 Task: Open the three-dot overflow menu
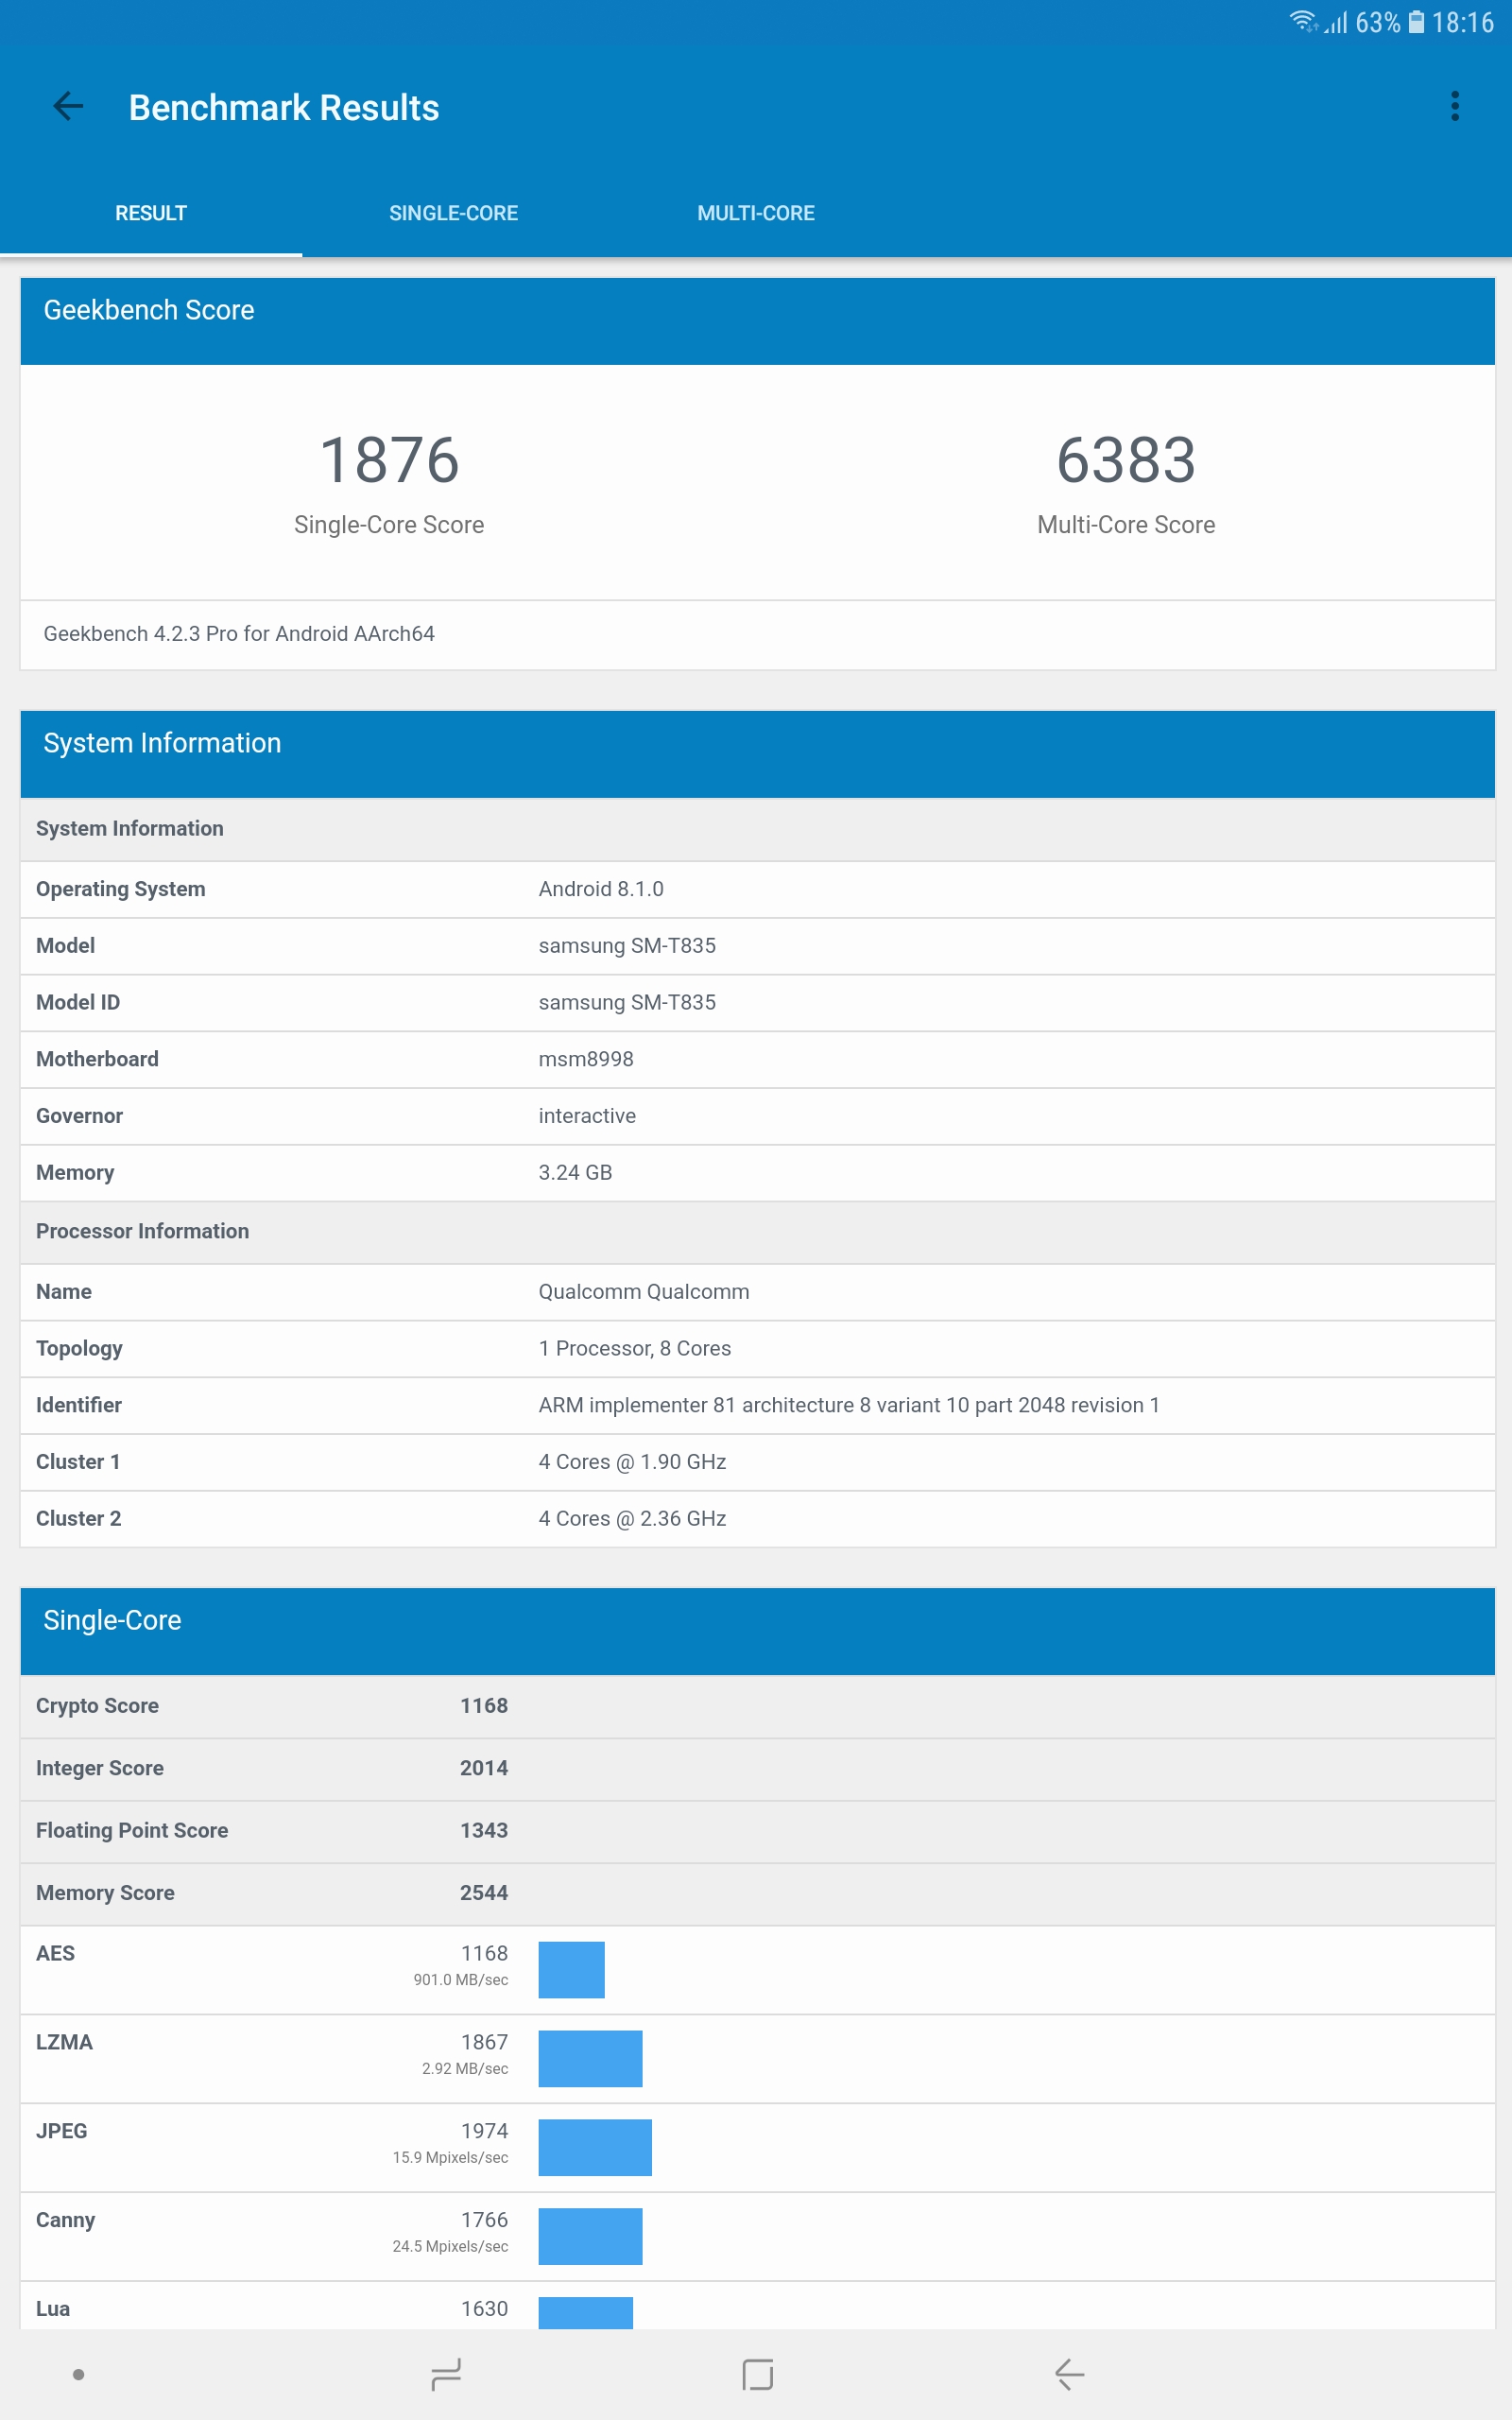(1454, 106)
